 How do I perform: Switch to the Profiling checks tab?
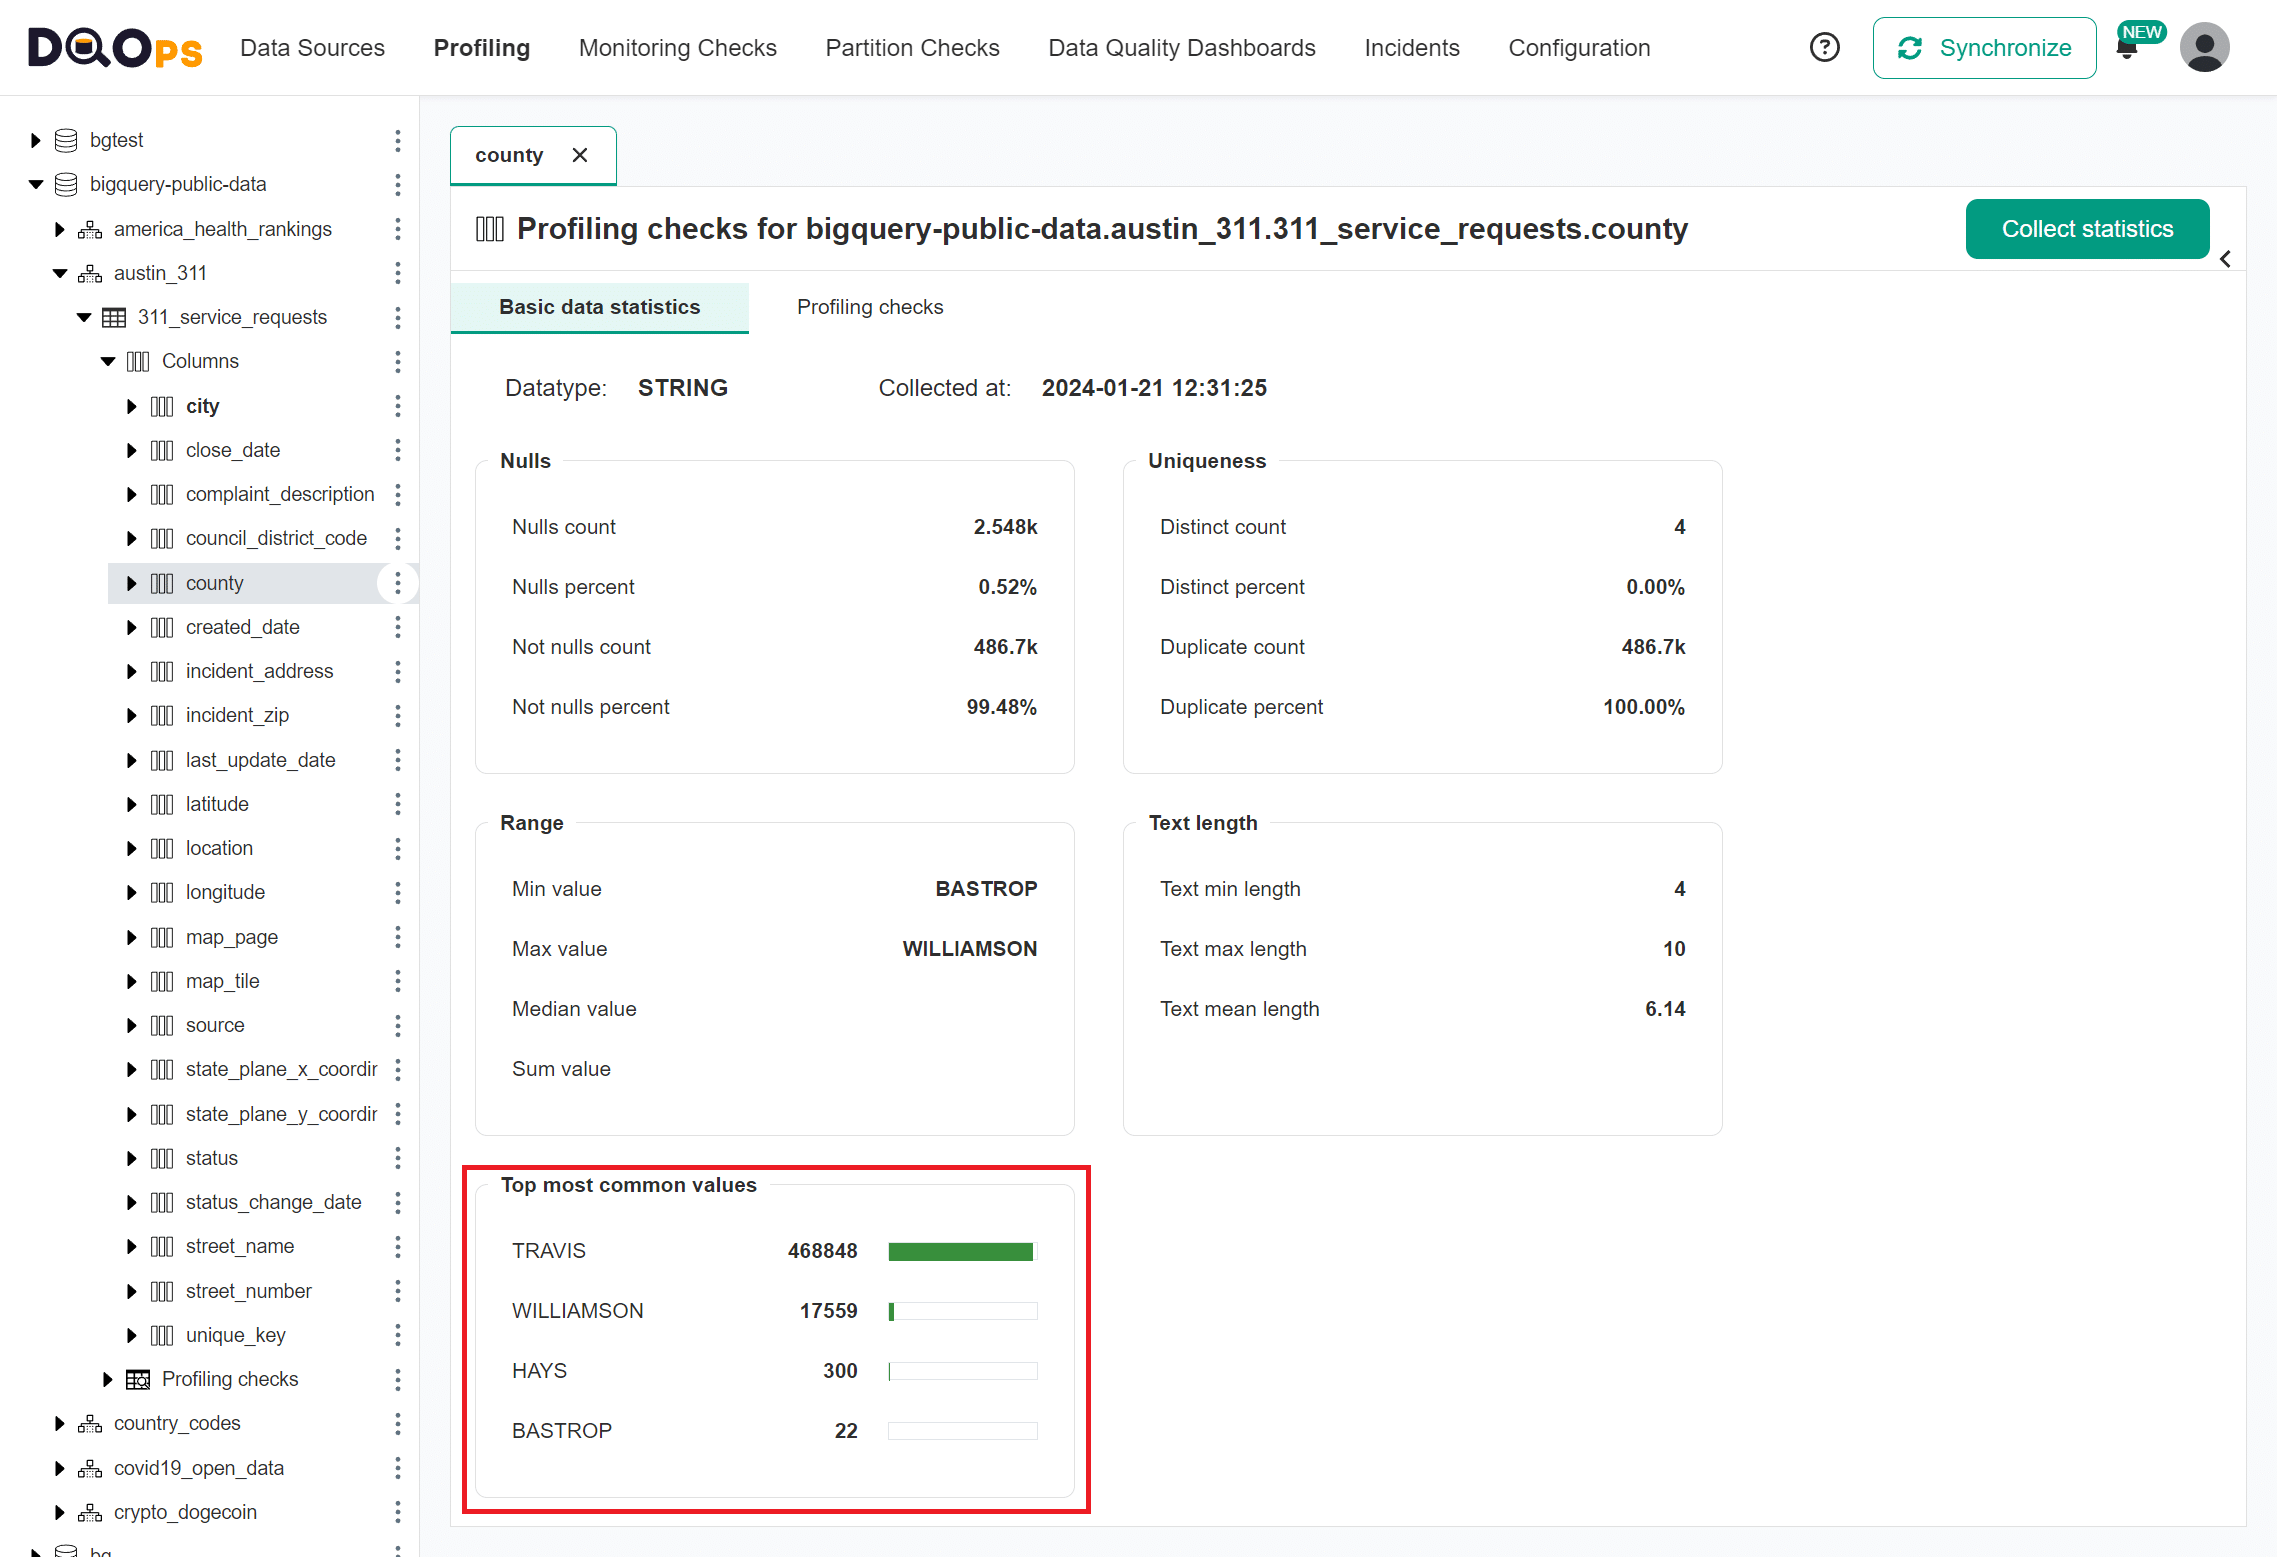(x=869, y=307)
